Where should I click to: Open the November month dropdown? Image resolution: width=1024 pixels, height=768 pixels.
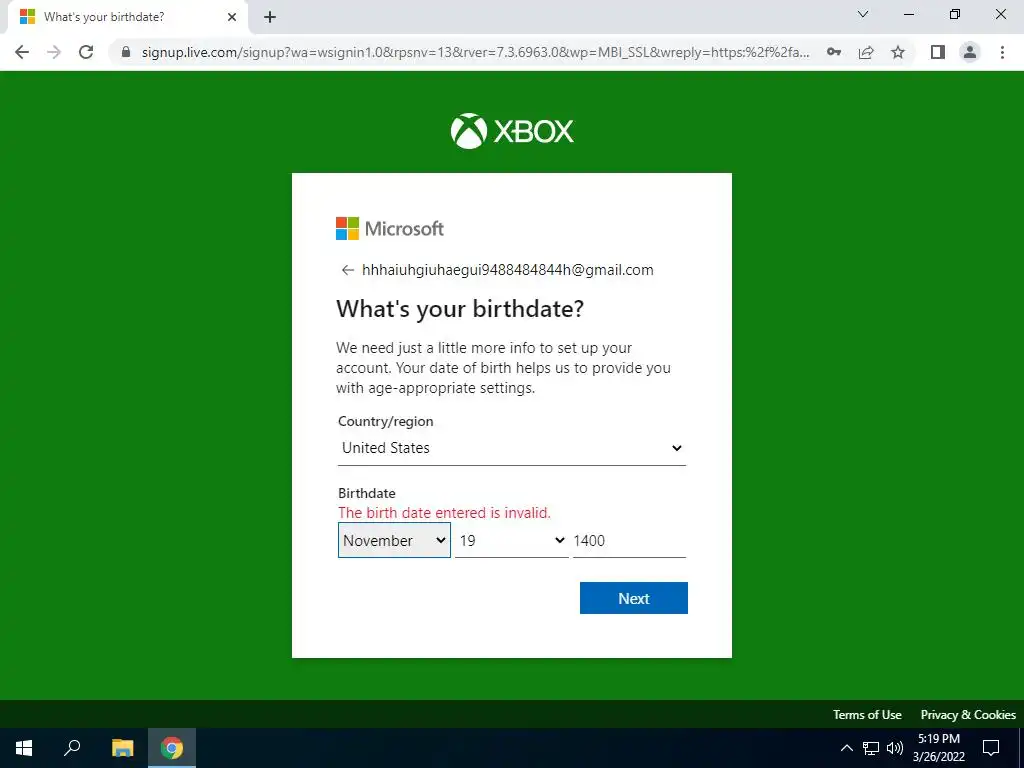[x=394, y=541]
